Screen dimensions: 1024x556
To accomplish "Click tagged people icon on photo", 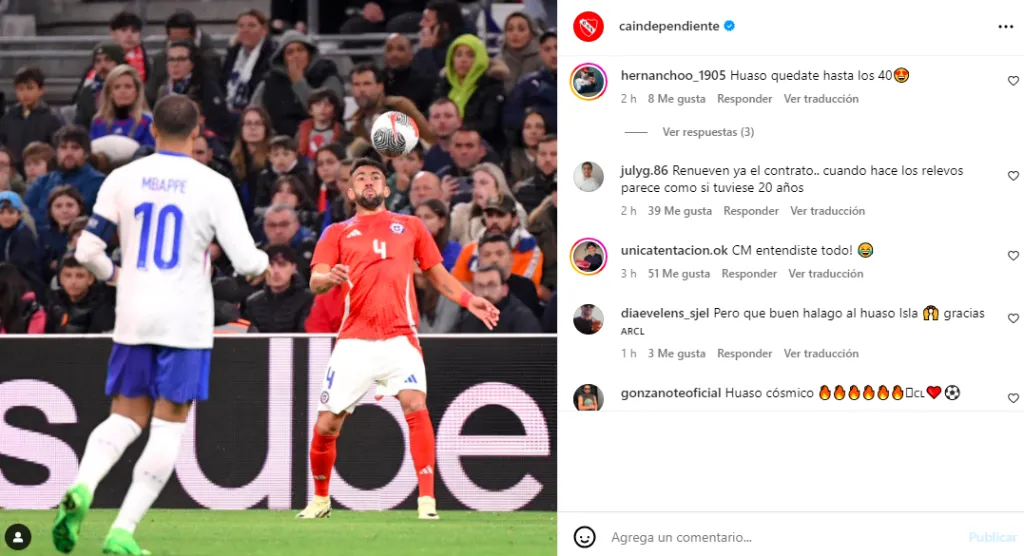I will tap(18, 537).
